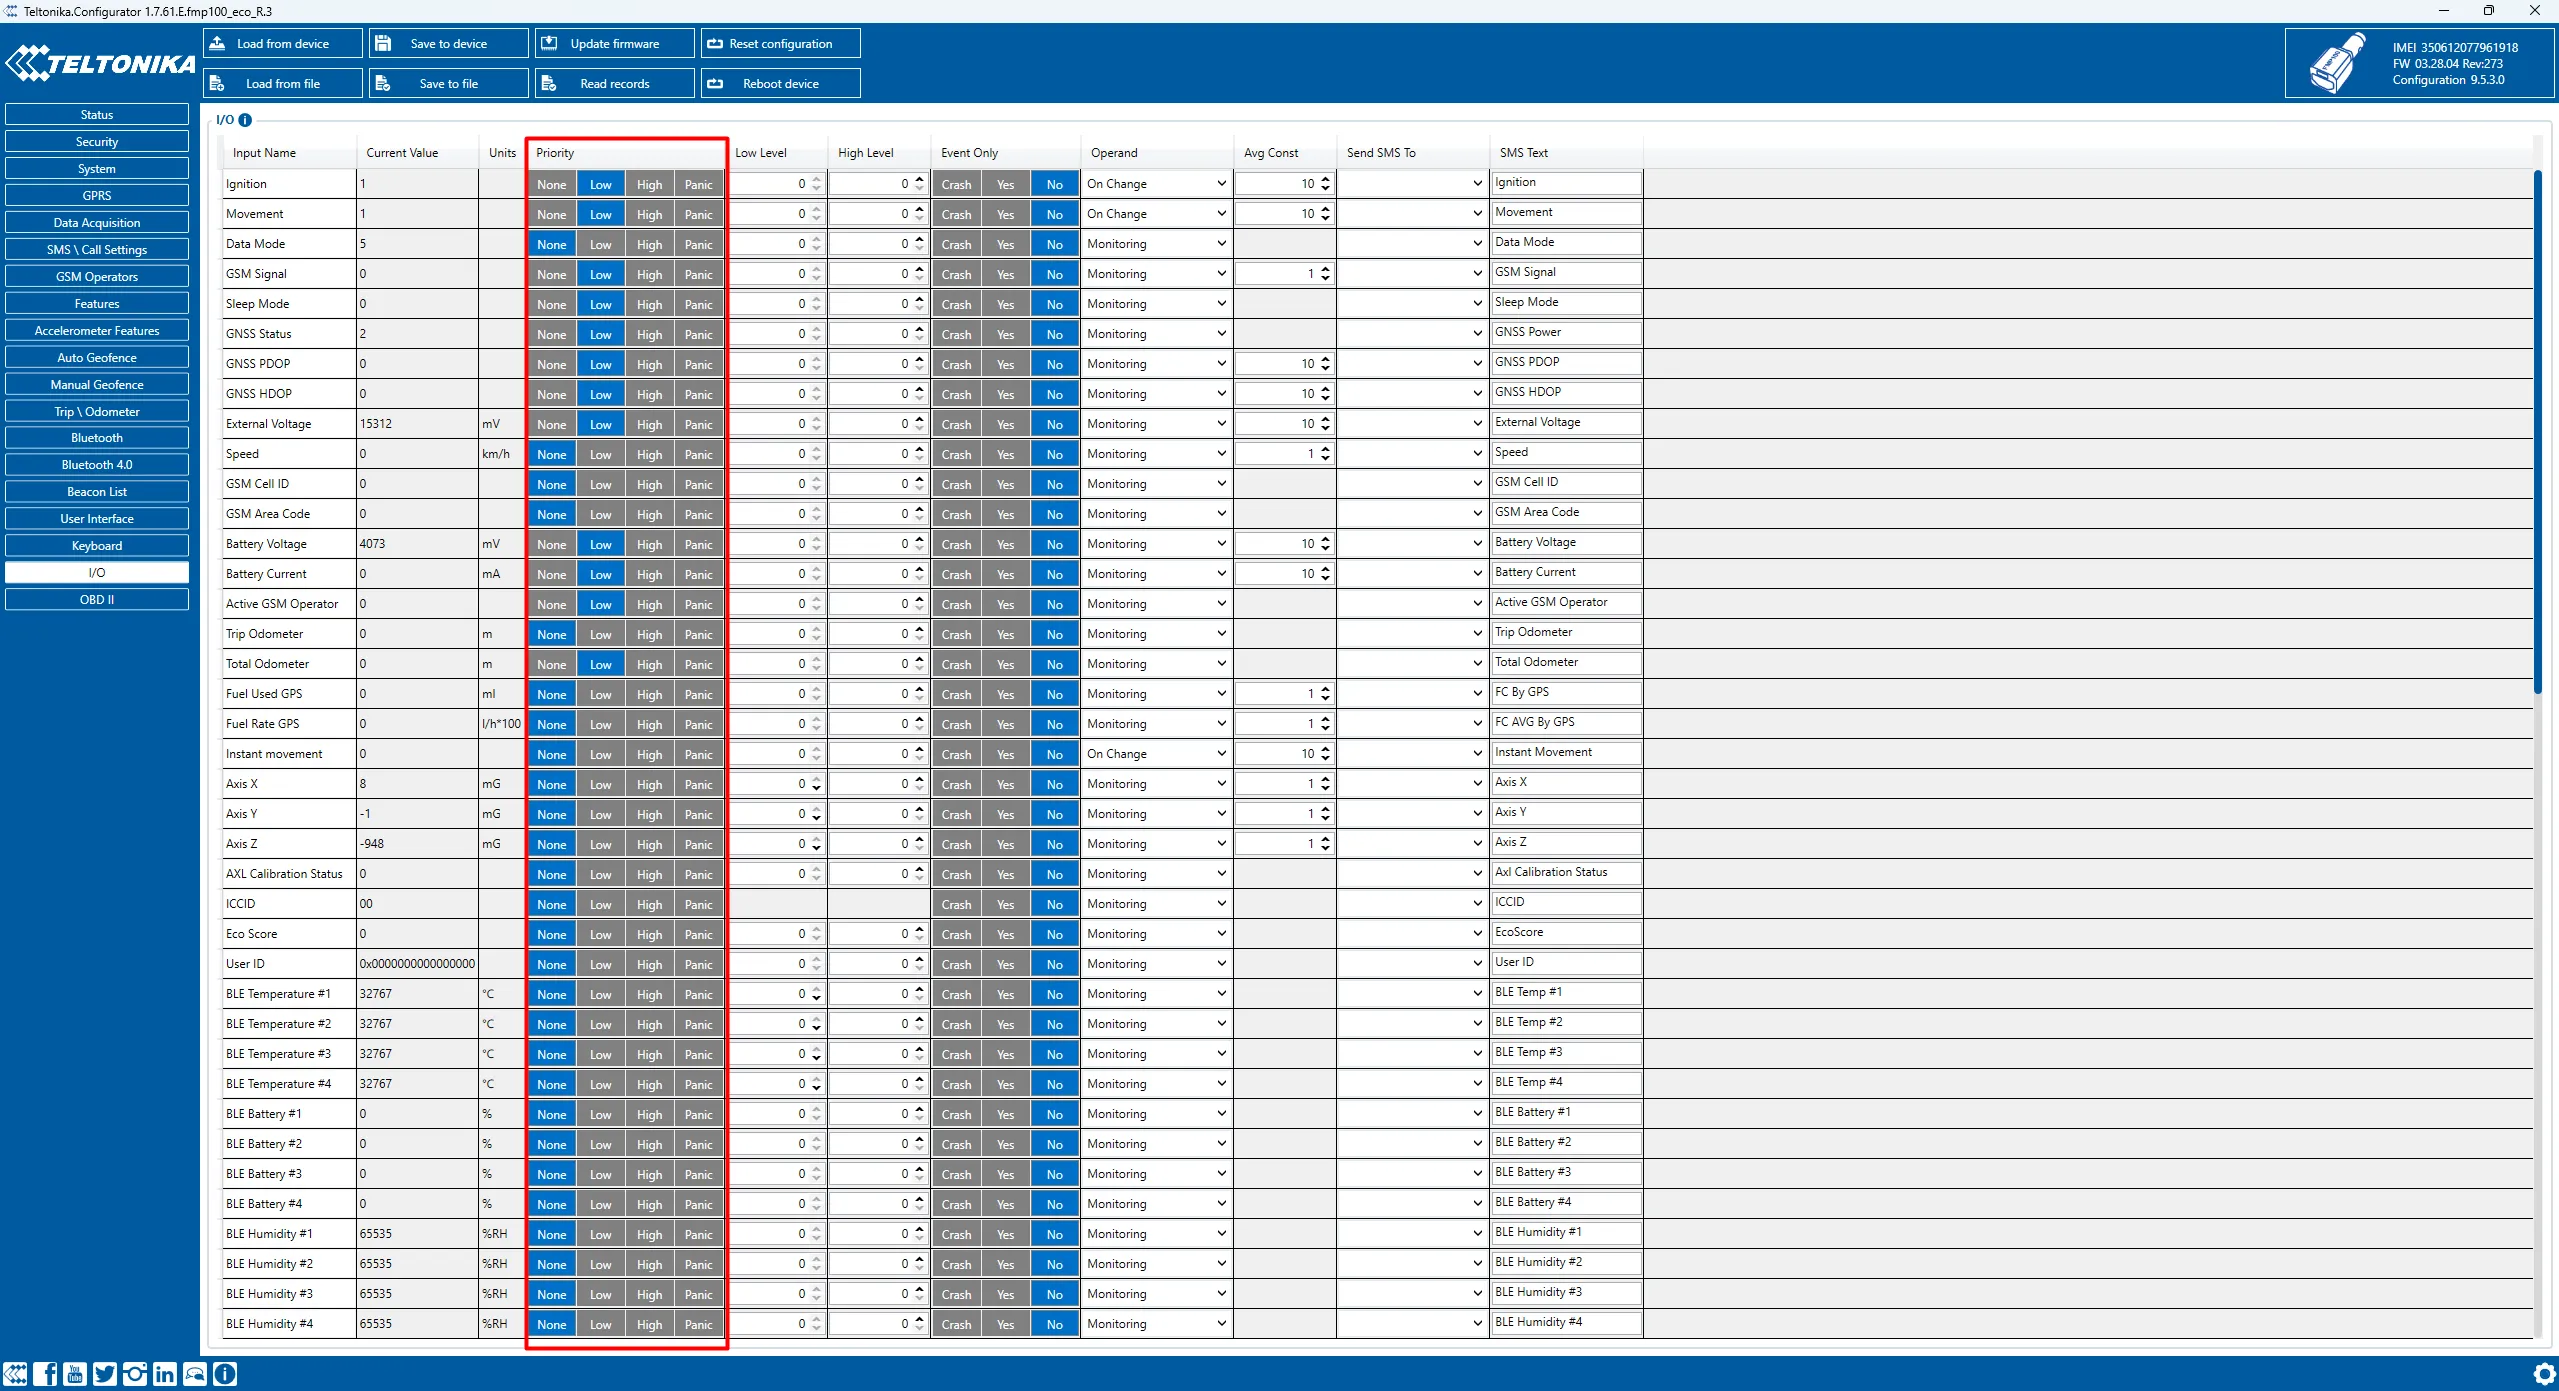Click the Update firmware icon

click(548, 43)
